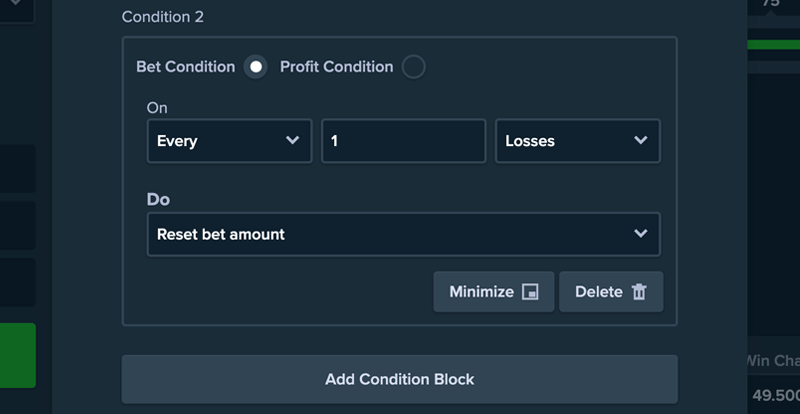Minimize the Condition 2 block
This screenshot has height=414, width=800.
click(493, 292)
